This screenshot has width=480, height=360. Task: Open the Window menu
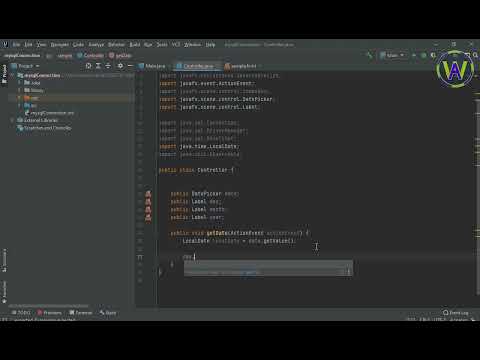point(193,44)
